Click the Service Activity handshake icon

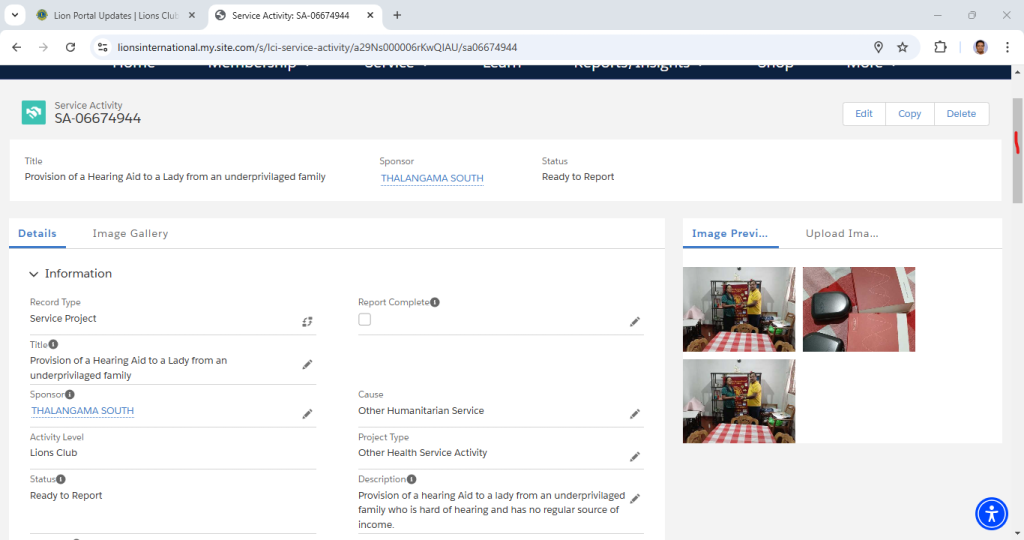(33, 112)
